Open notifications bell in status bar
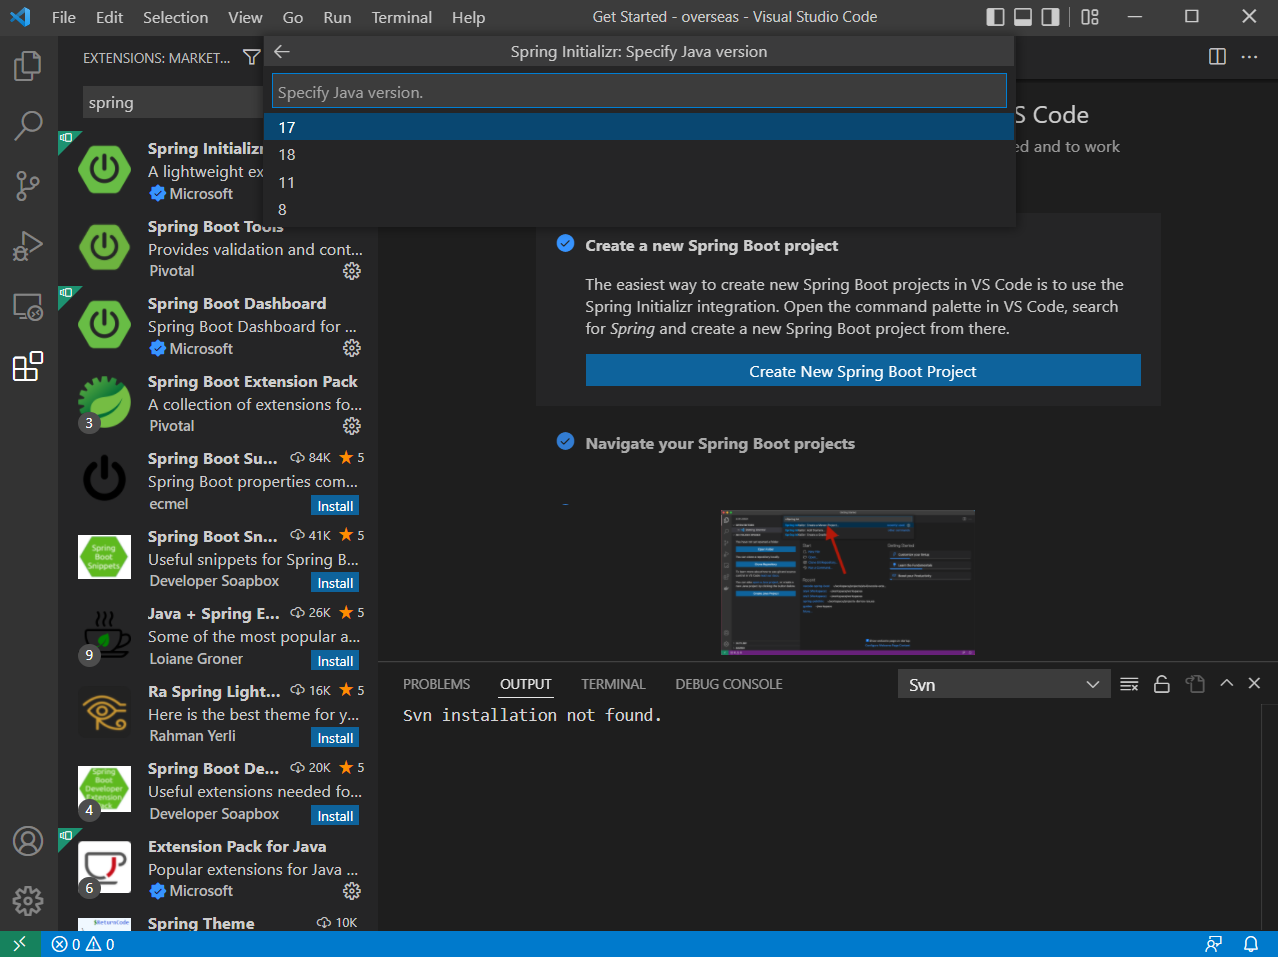 (1251, 944)
